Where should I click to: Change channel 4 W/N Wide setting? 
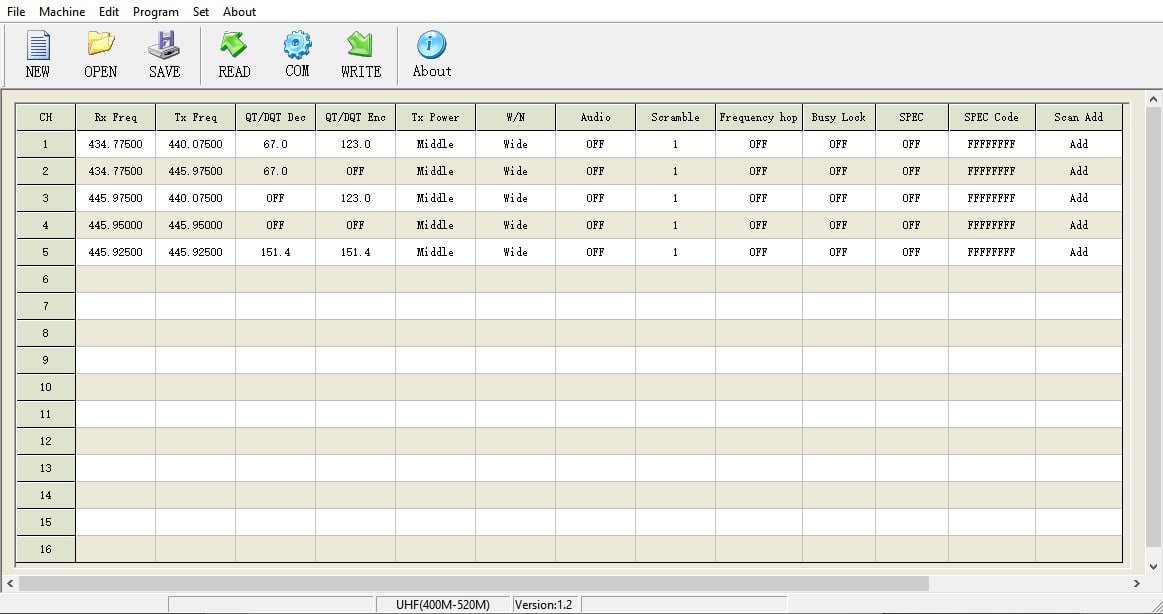pos(515,225)
